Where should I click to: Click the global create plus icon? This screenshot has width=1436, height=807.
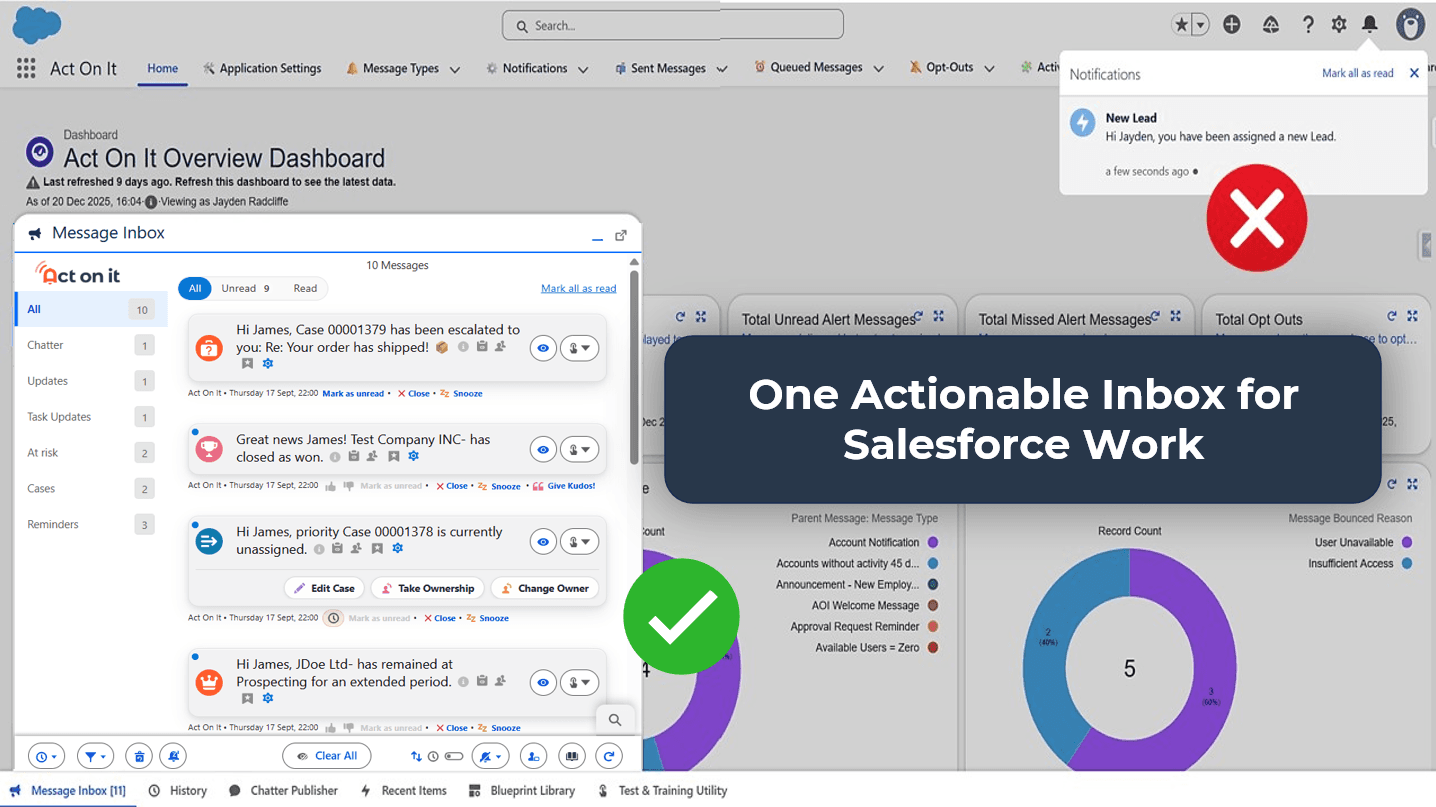click(1232, 24)
